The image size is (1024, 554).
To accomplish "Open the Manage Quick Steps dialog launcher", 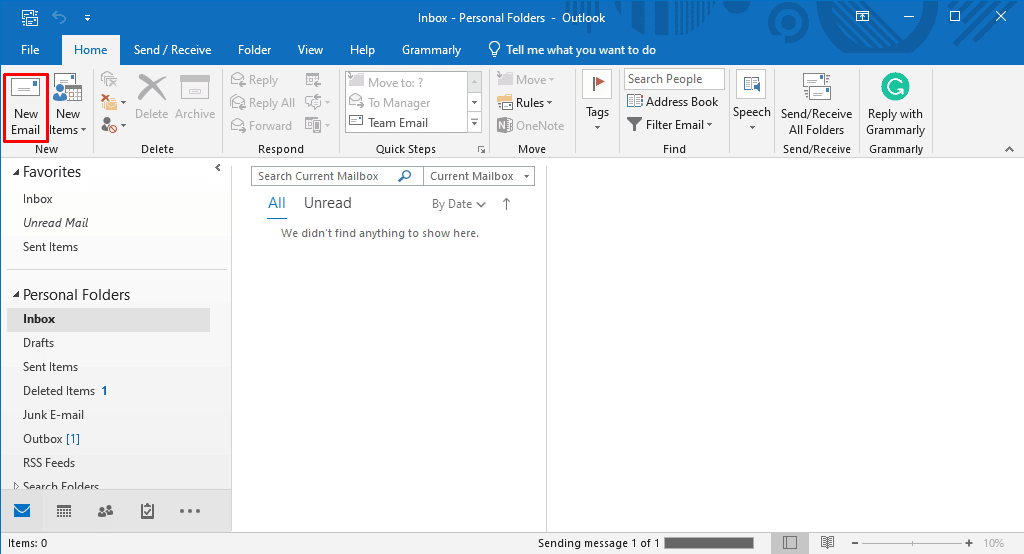I will tap(481, 150).
